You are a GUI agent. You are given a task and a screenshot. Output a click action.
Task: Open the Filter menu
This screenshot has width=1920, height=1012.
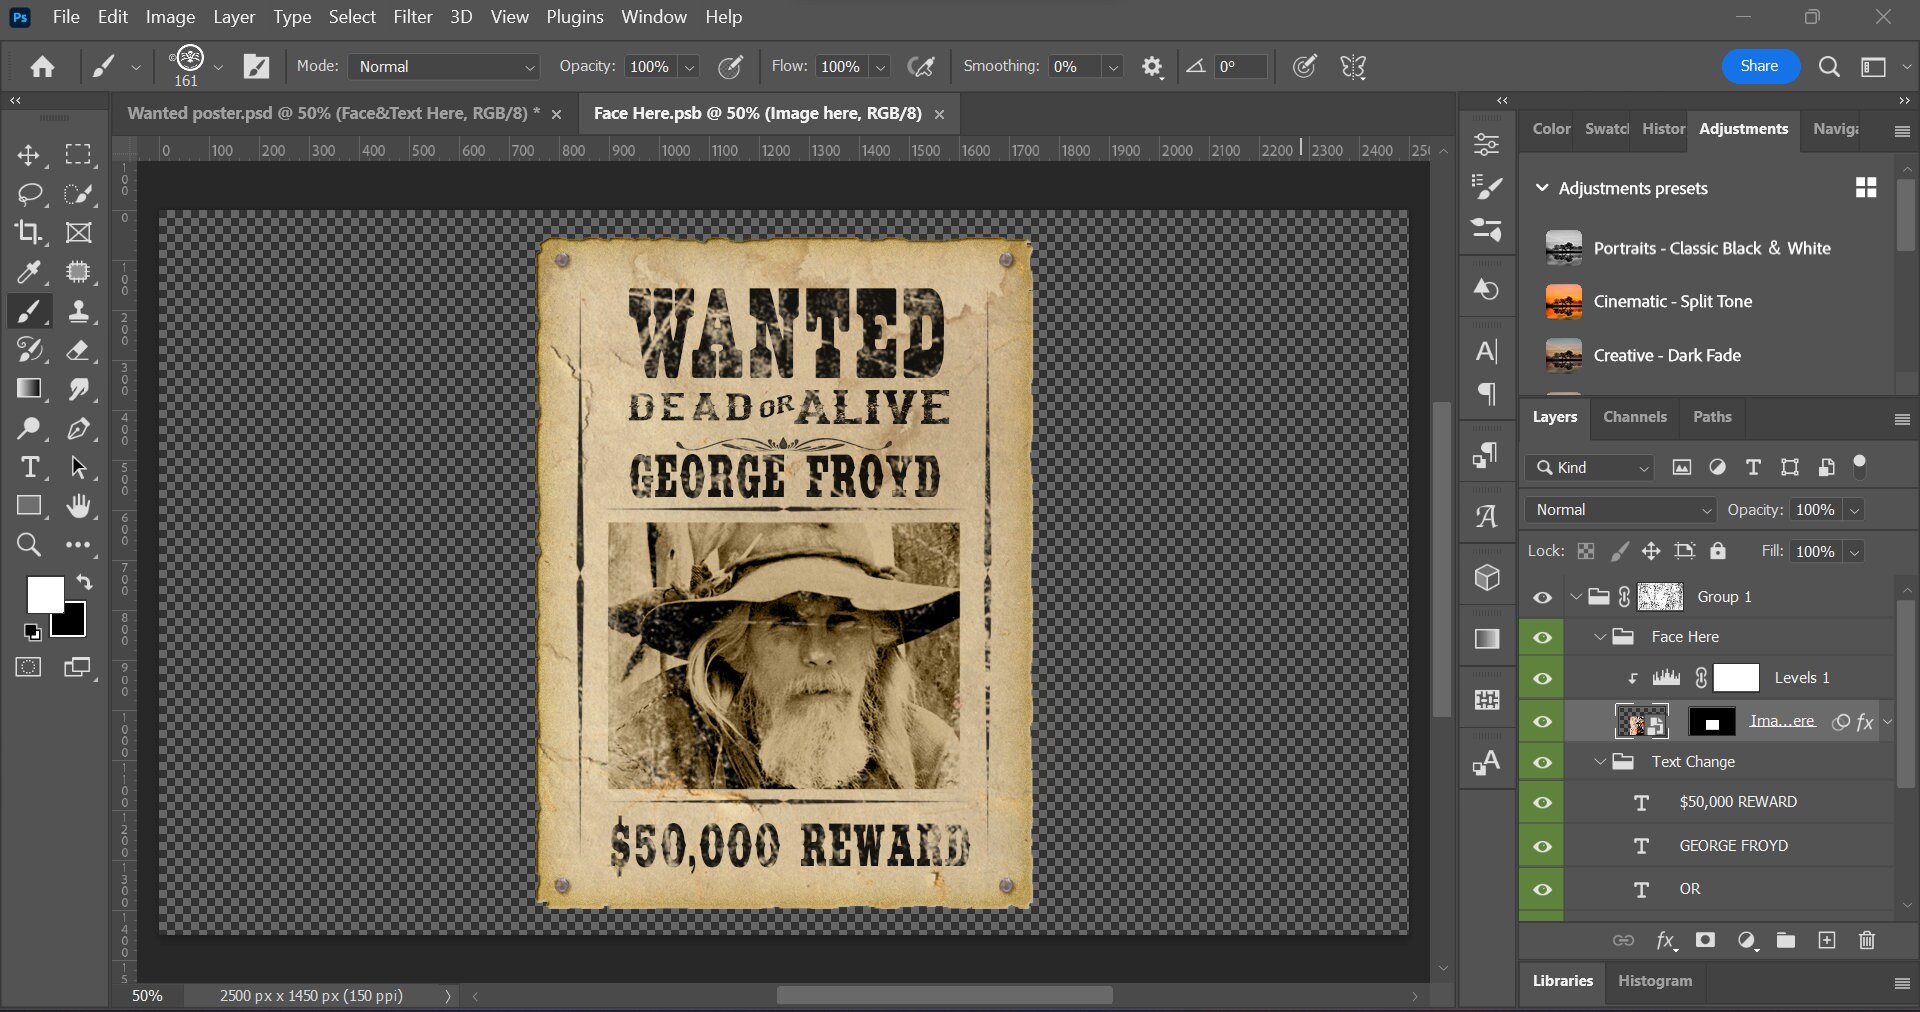point(412,17)
